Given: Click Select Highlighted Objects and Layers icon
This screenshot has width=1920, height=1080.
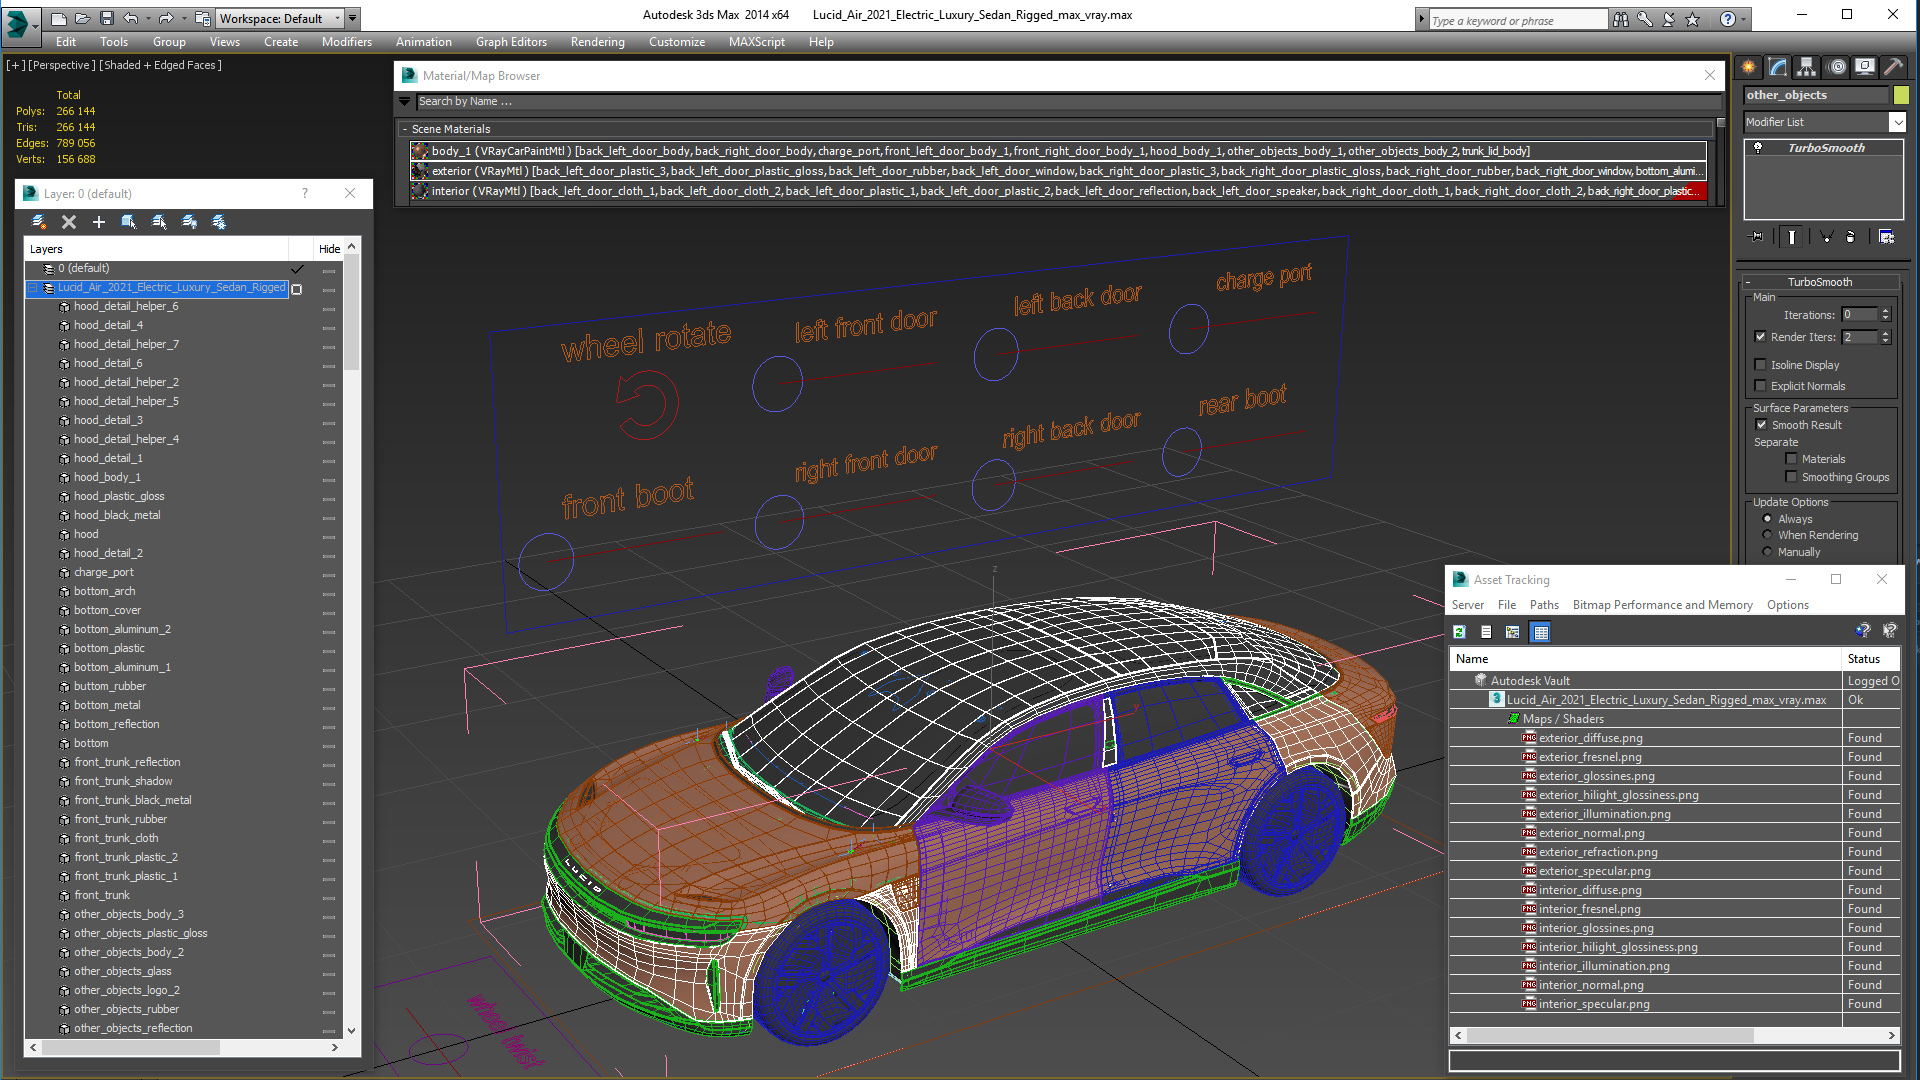Looking at the screenshot, I should coord(129,222).
